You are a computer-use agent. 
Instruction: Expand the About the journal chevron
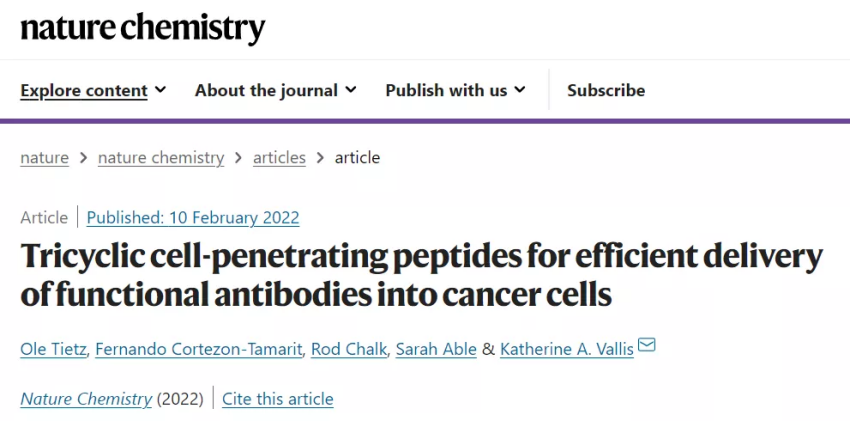[351, 90]
